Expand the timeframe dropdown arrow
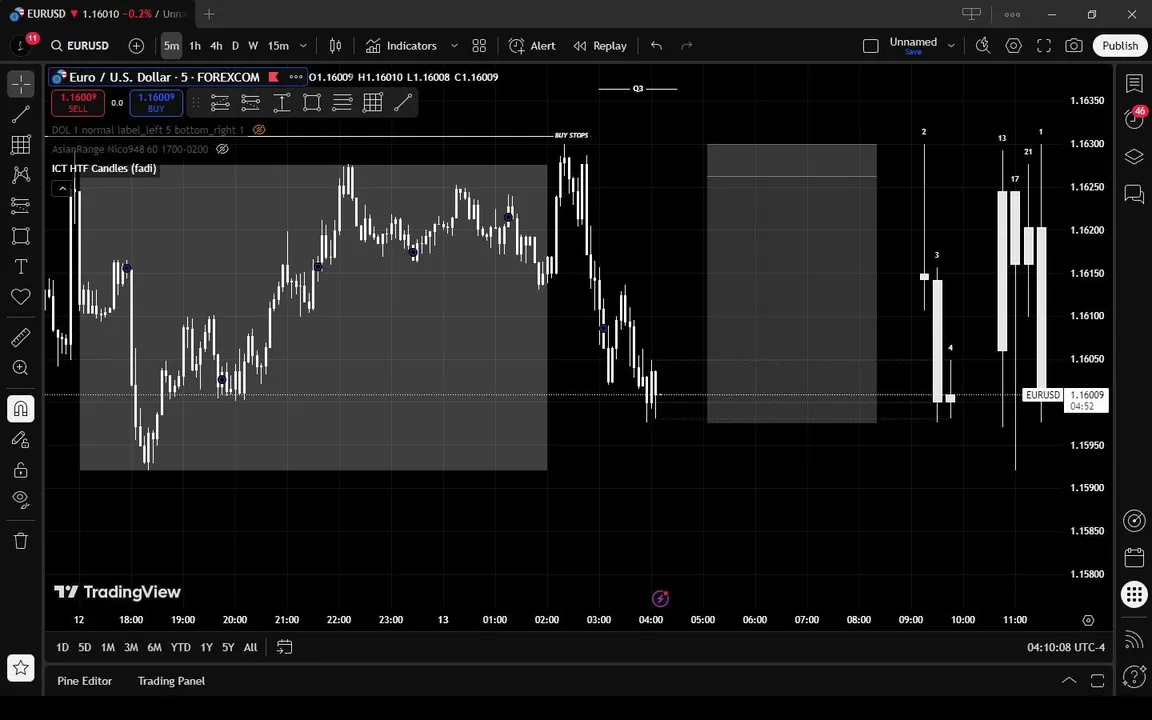 pyautogui.click(x=303, y=46)
